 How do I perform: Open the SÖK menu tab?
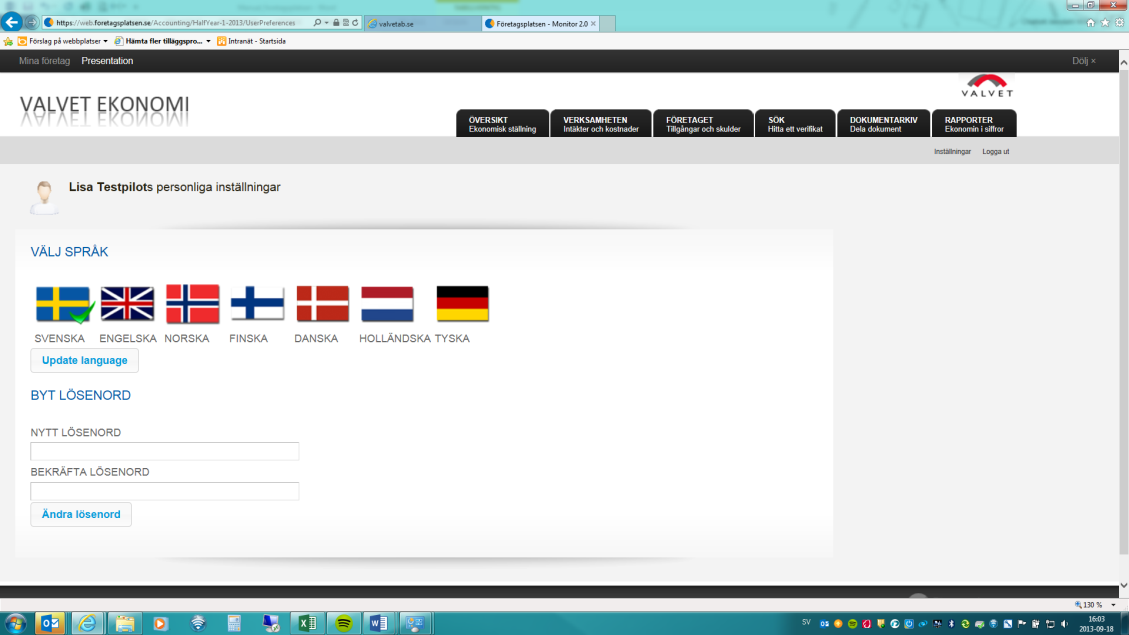[x=795, y=123]
